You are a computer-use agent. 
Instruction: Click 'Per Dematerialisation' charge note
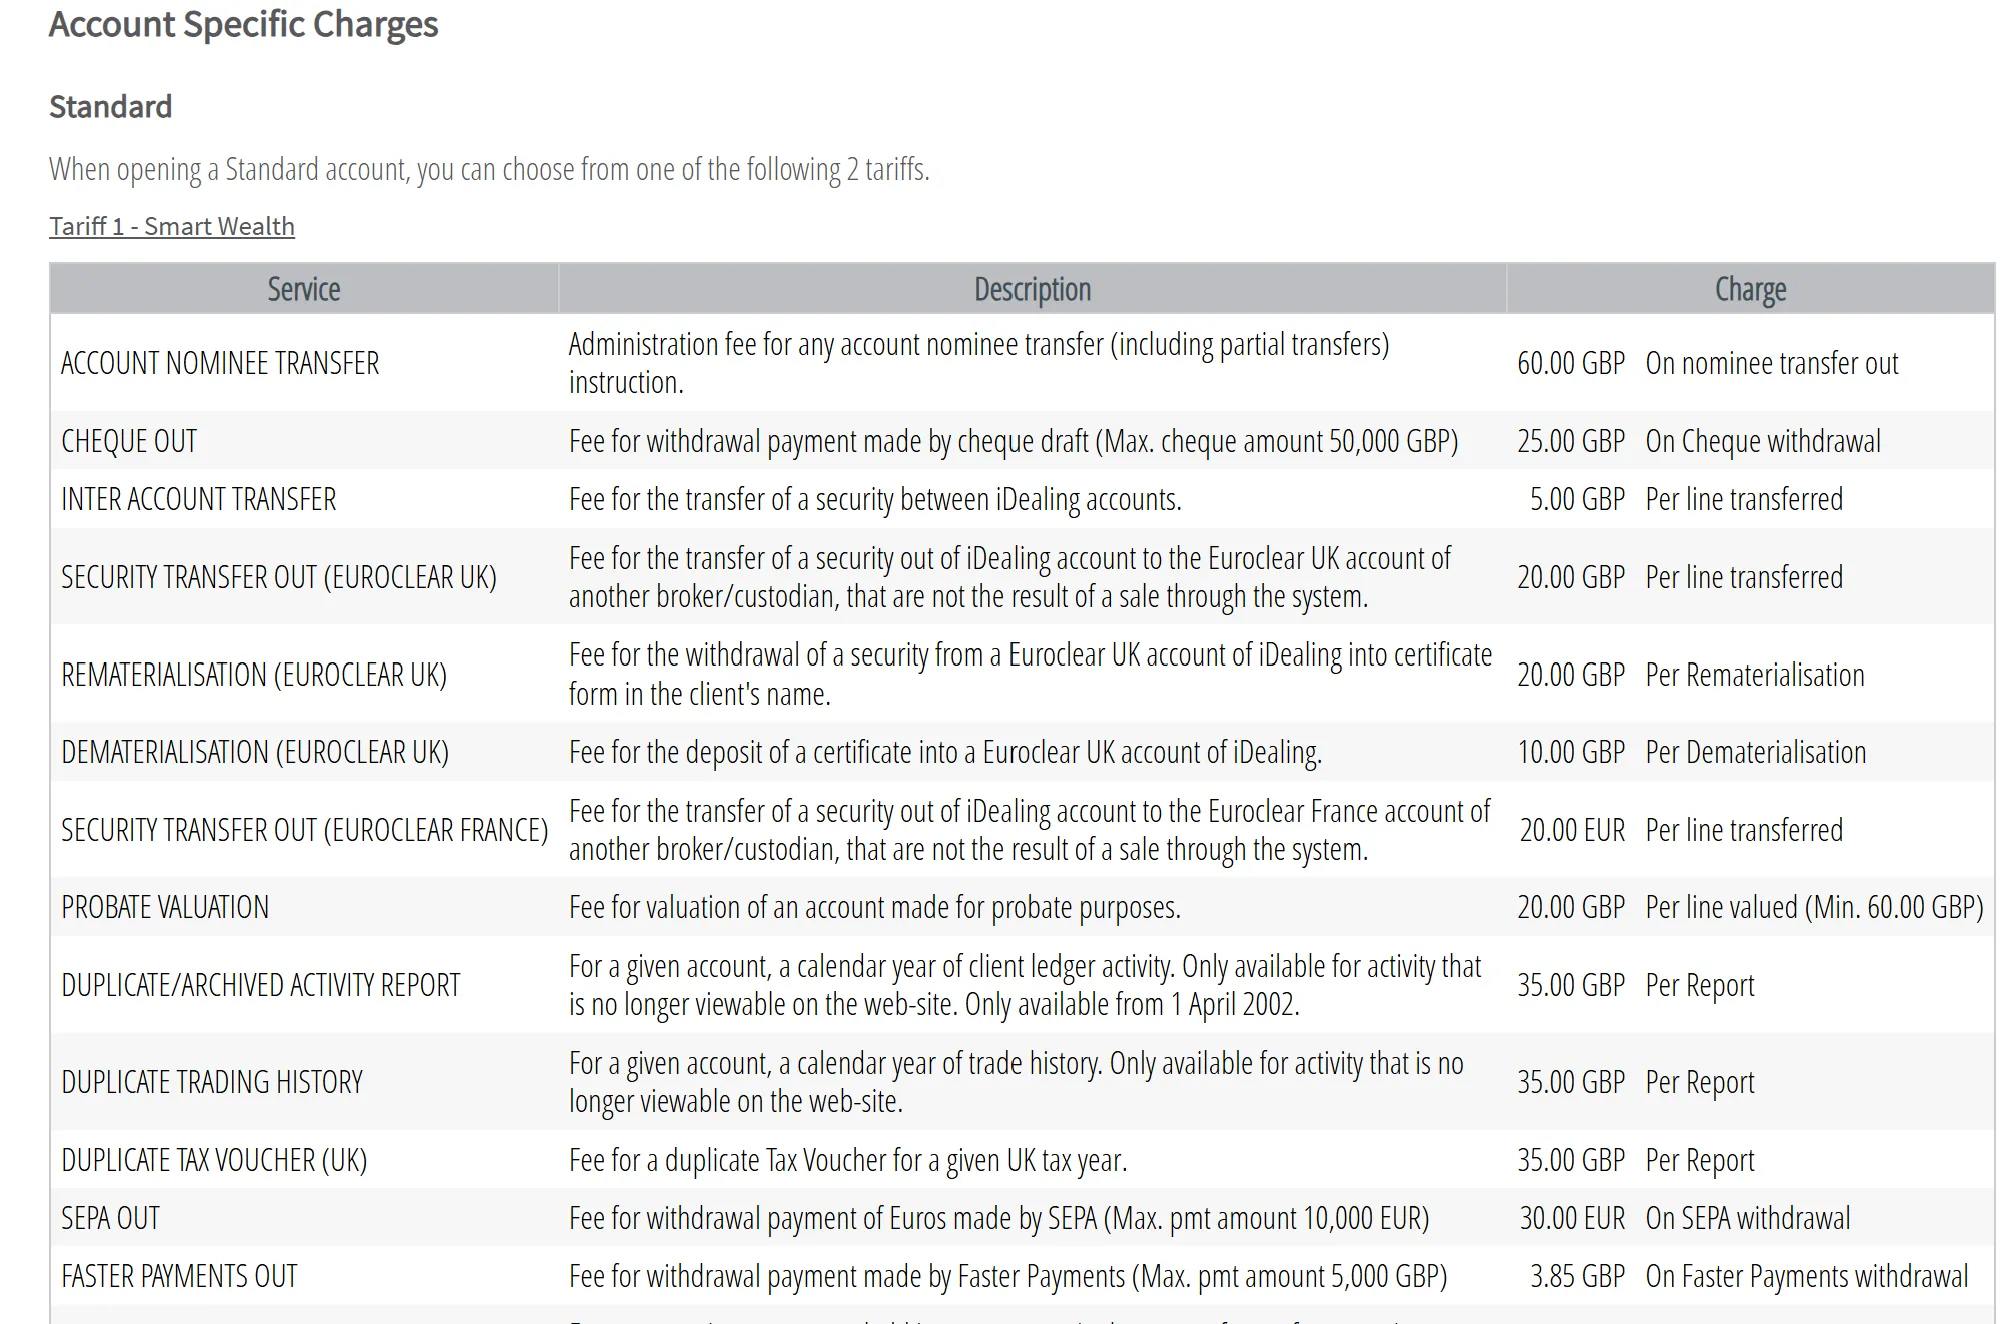click(x=1756, y=752)
